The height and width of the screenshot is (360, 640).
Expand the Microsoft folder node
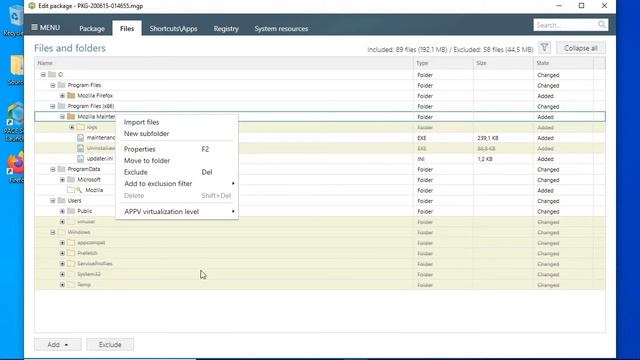point(62,180)
